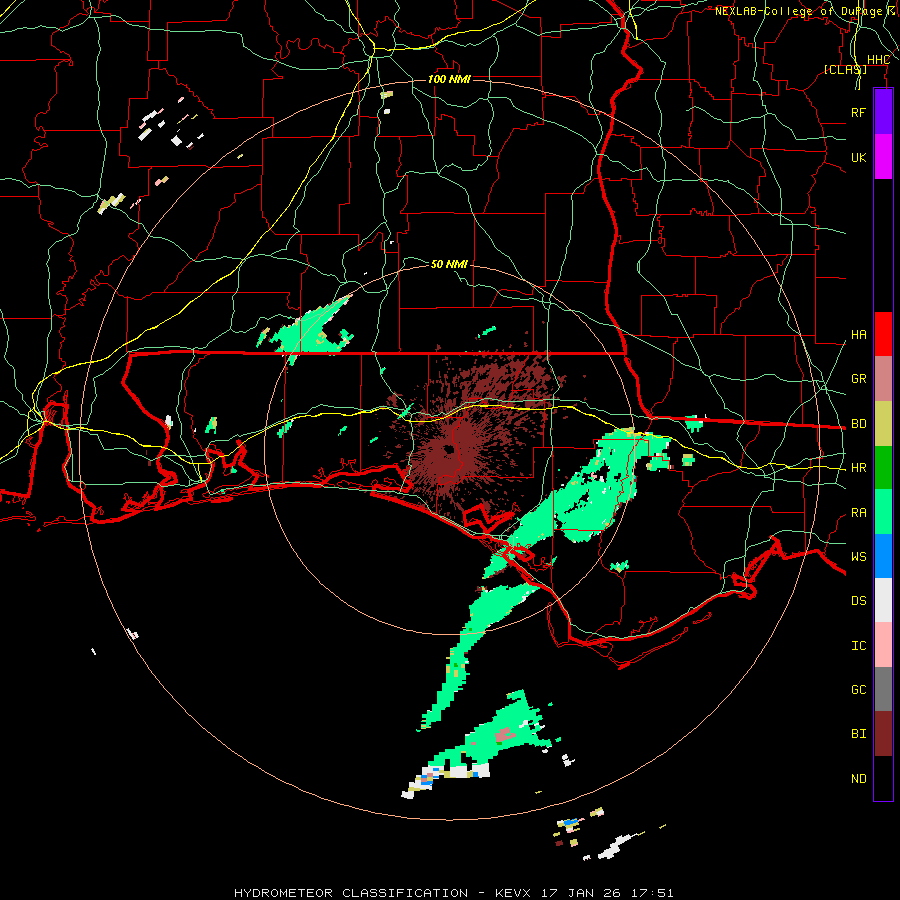Select the "HA" legend label
Screen dimensions: 900x900
(858, 335)
